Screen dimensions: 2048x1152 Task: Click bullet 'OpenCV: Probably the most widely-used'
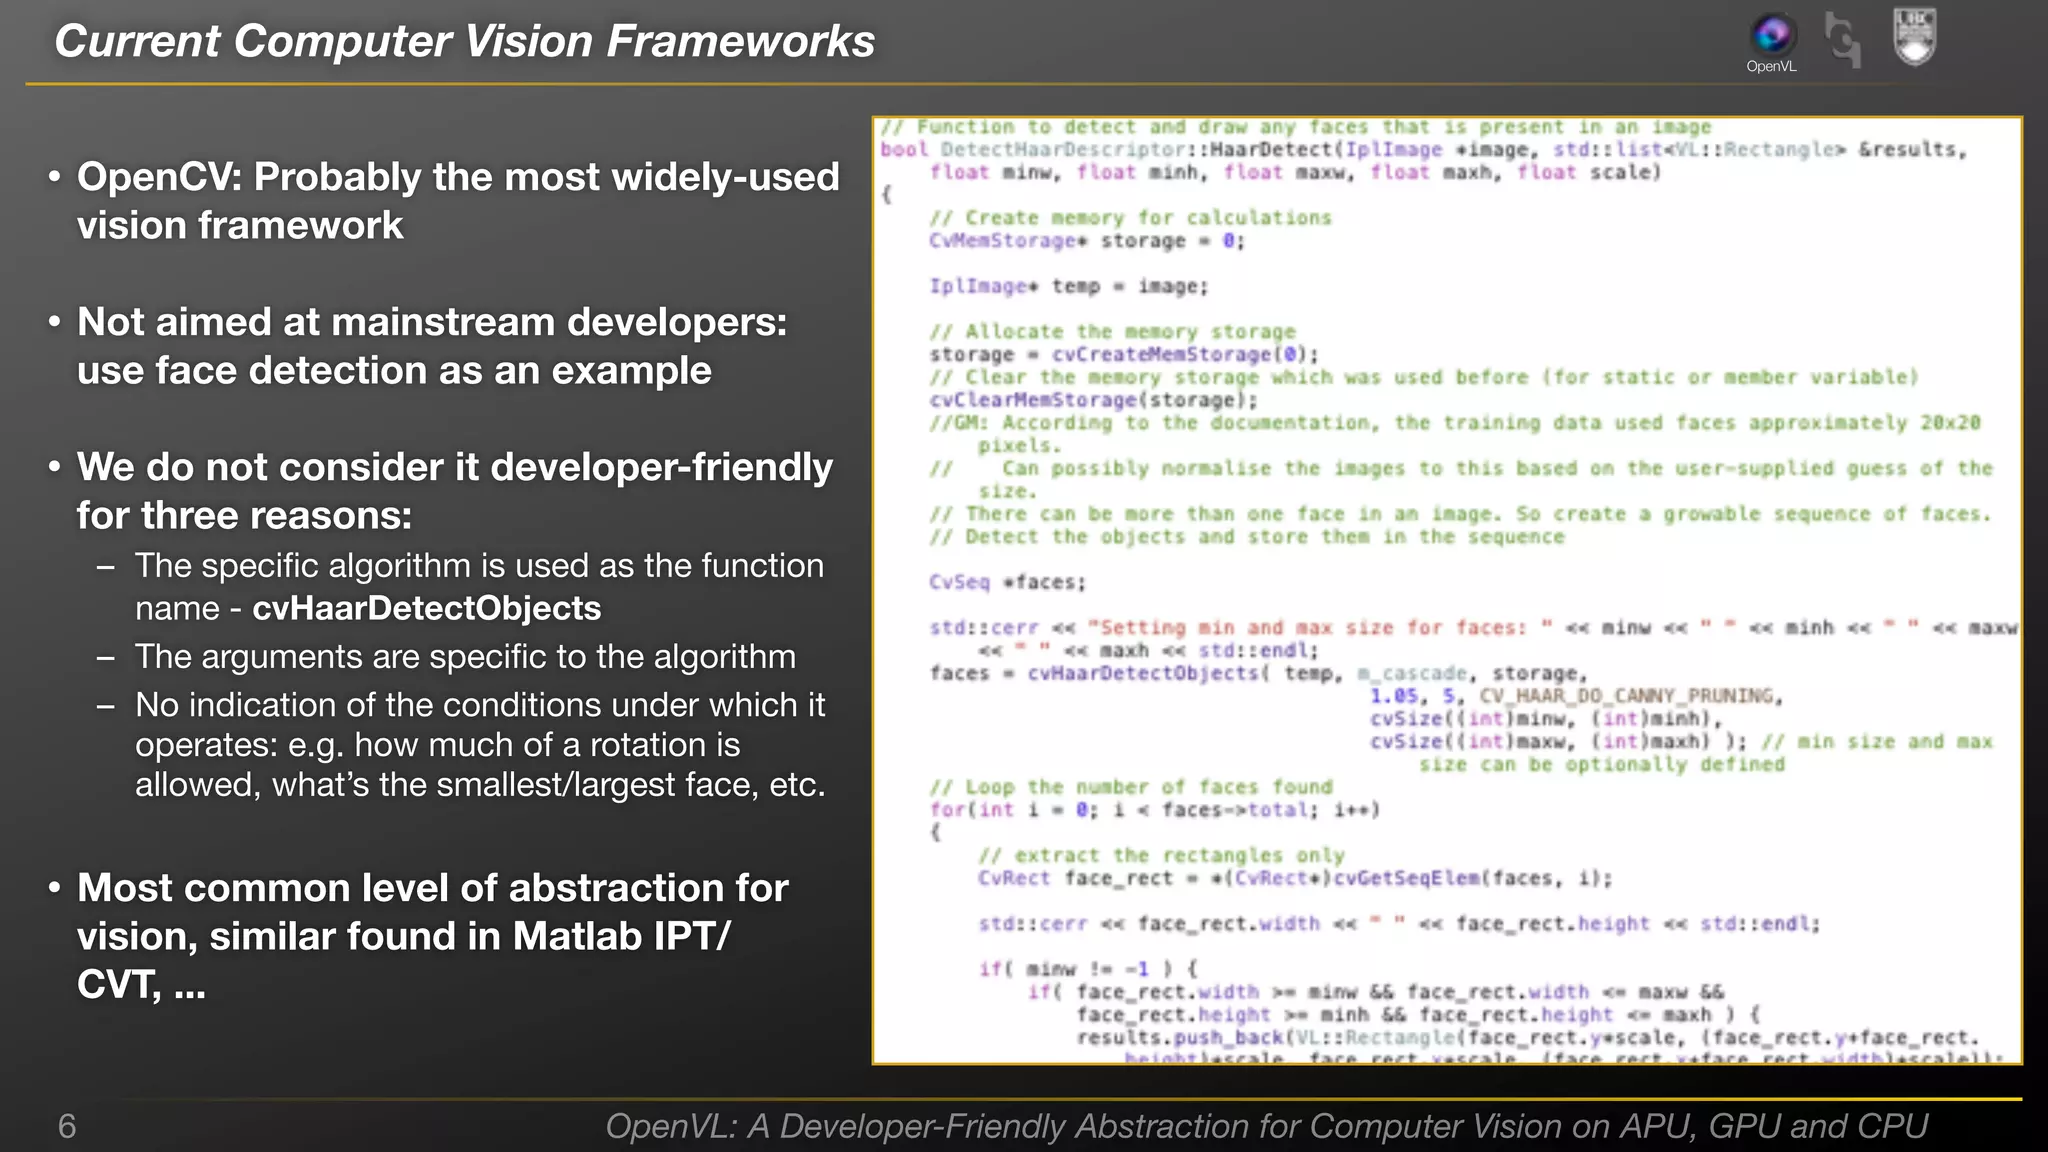[458, 177]
